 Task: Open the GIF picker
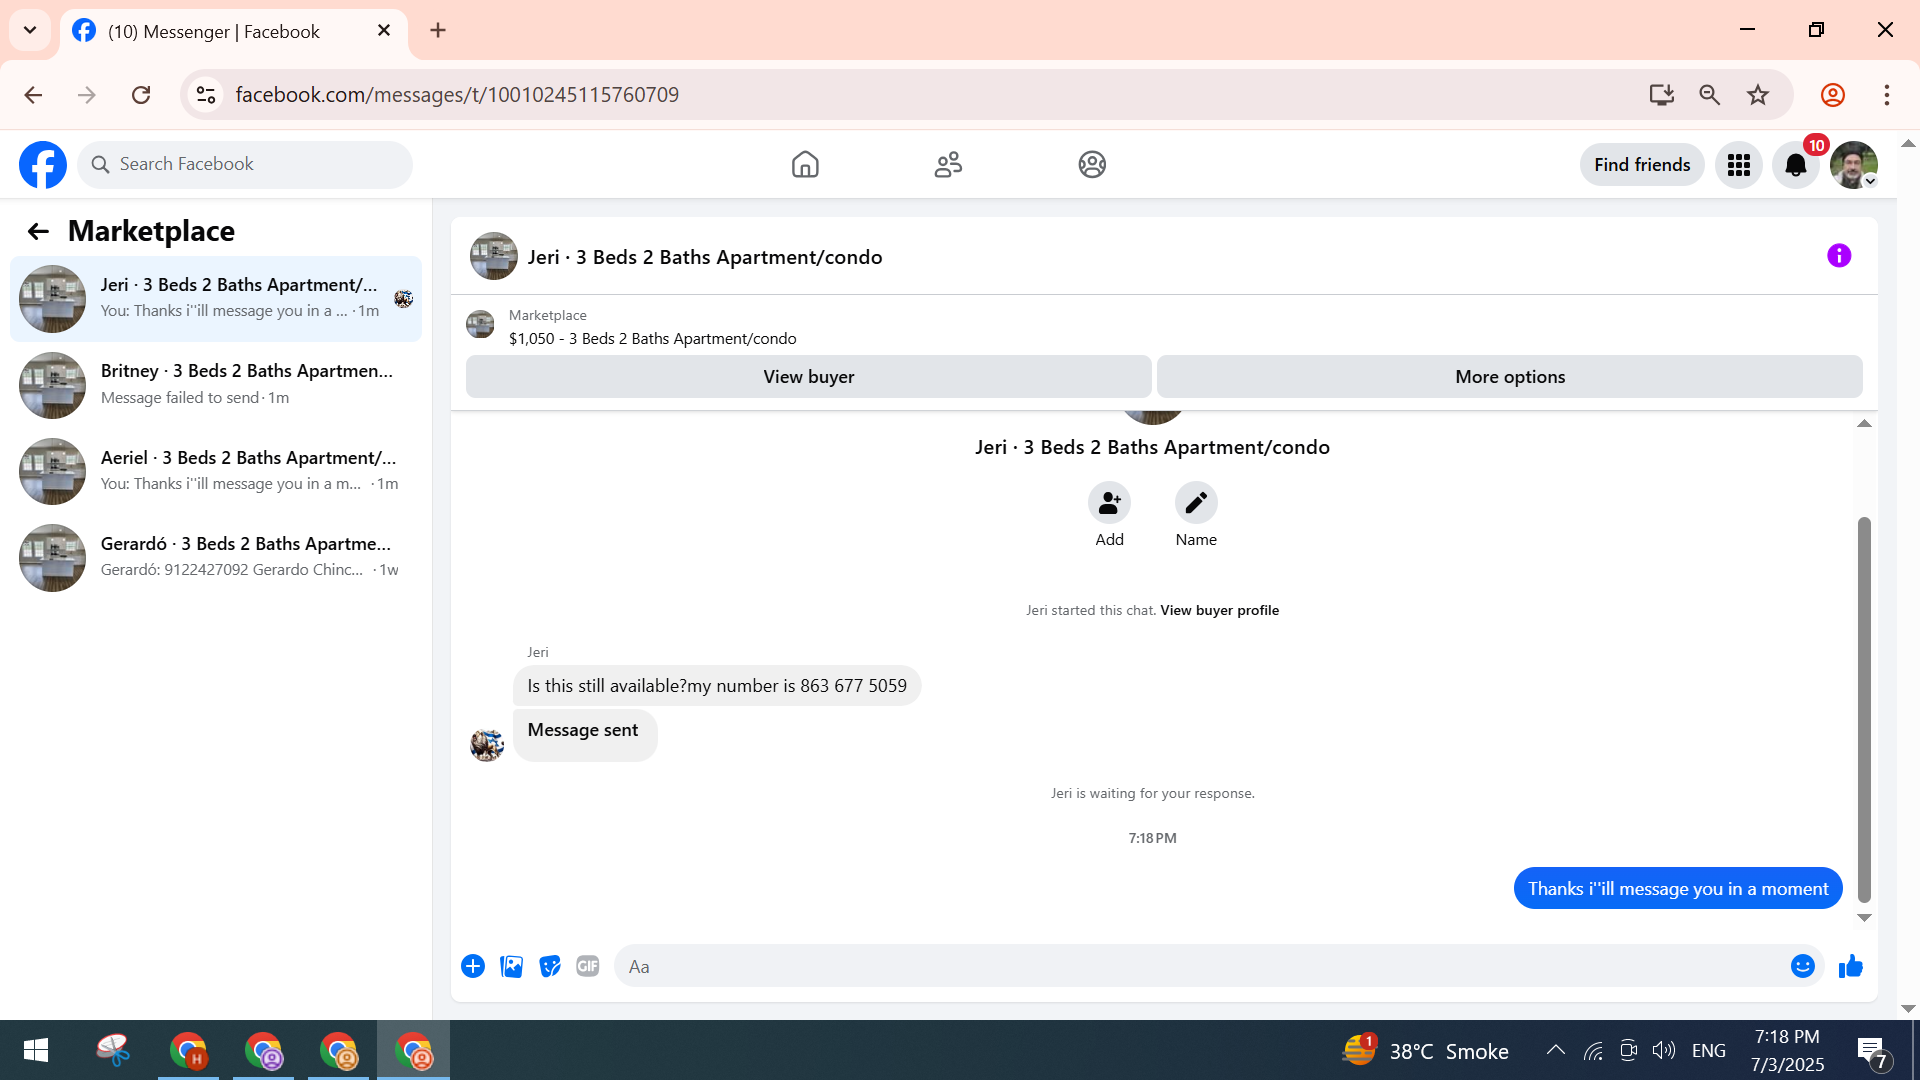[x=587, y=966]
